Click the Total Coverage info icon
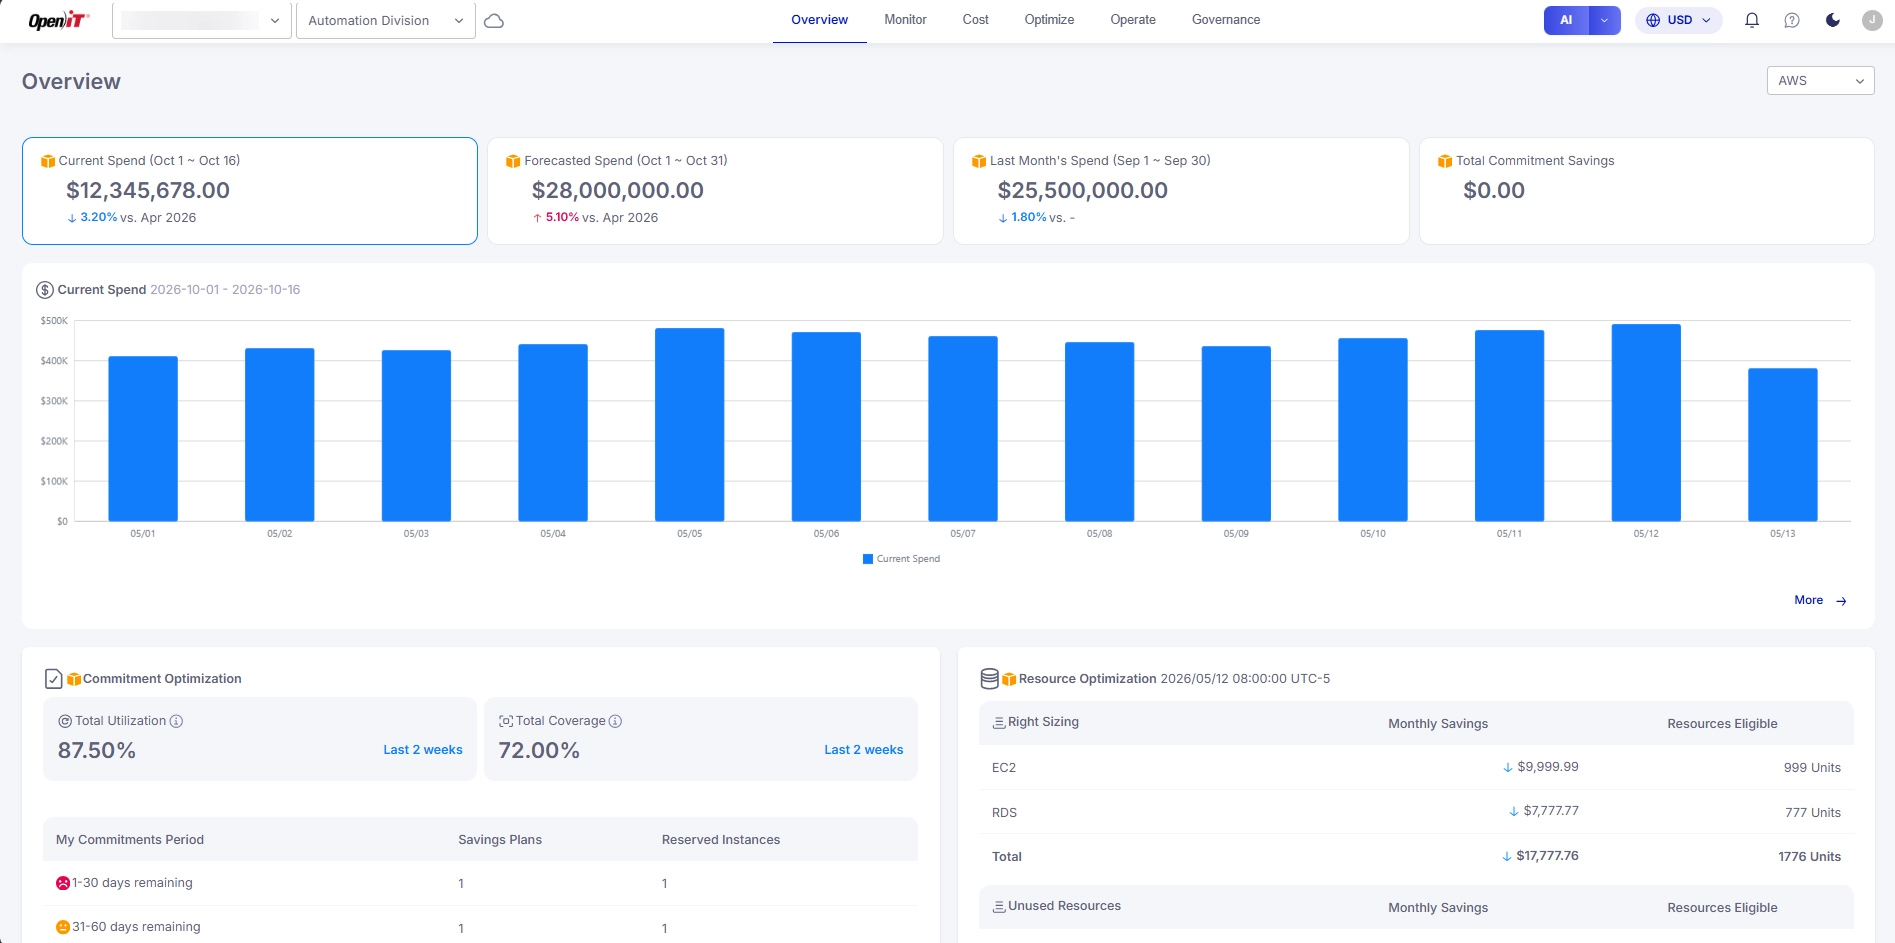 (x=615, y=721)
